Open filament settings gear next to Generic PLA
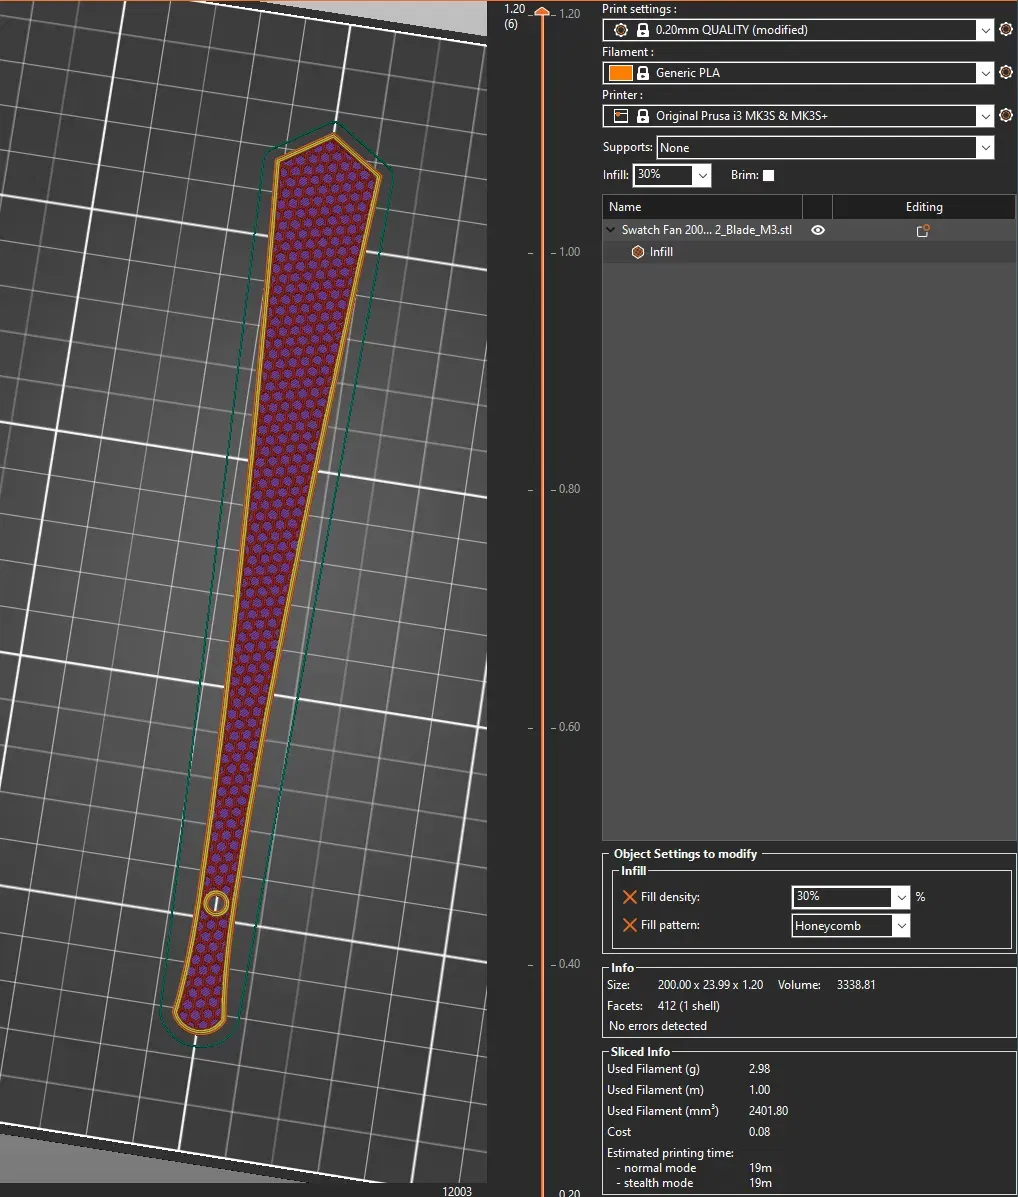This screenshot has width=1018, height=1197. [1006, 72]
